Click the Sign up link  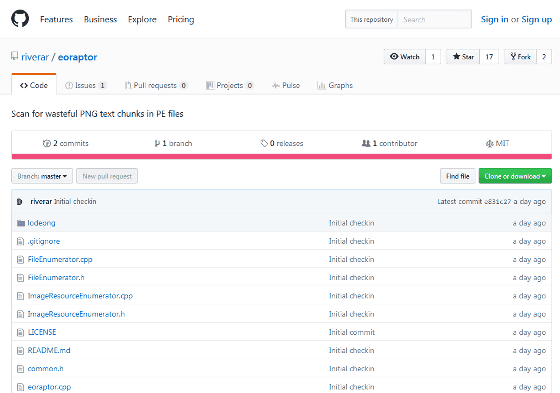click(536, 19)
